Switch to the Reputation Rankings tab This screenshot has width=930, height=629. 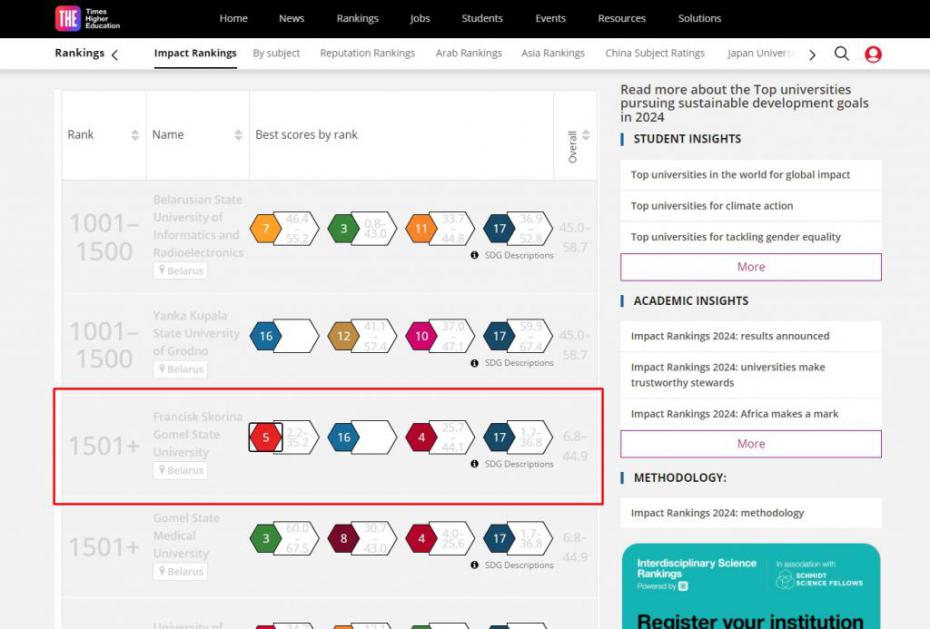pos(367,53)
